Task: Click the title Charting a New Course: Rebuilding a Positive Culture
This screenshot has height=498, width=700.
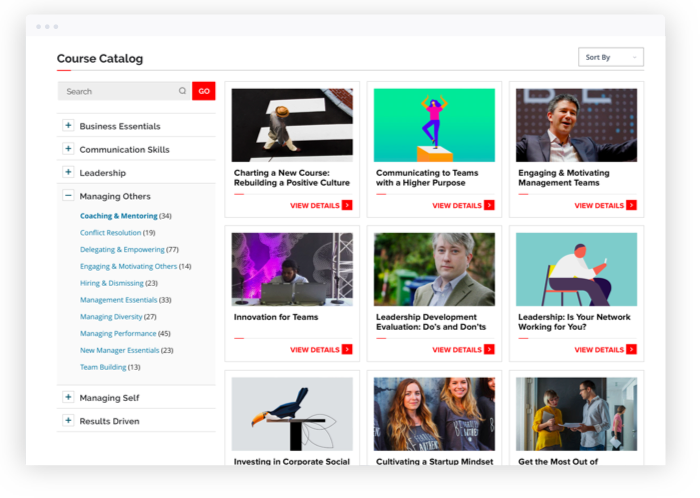Action: point(292,178)
